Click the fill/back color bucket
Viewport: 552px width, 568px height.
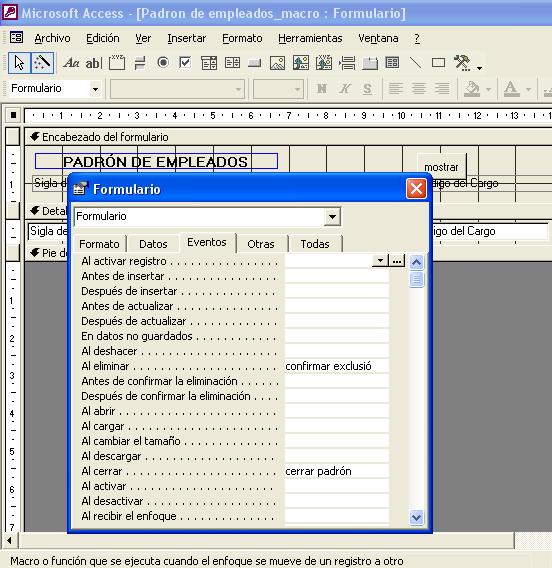tap(472, 89)
